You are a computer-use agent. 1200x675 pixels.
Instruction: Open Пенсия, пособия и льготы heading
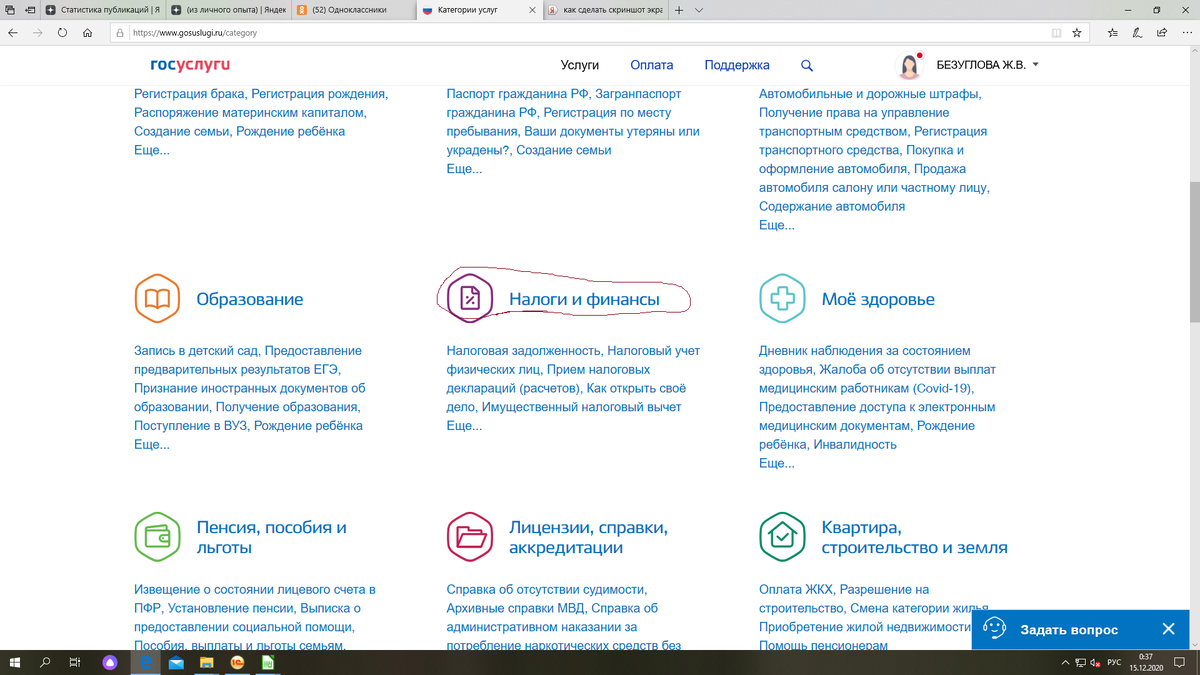pyautogui.click(x=271, y=537)
